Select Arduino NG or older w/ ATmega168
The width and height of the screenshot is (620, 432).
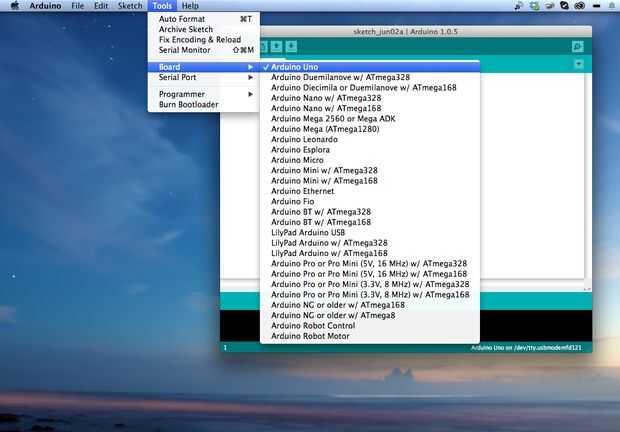(370, 305)
